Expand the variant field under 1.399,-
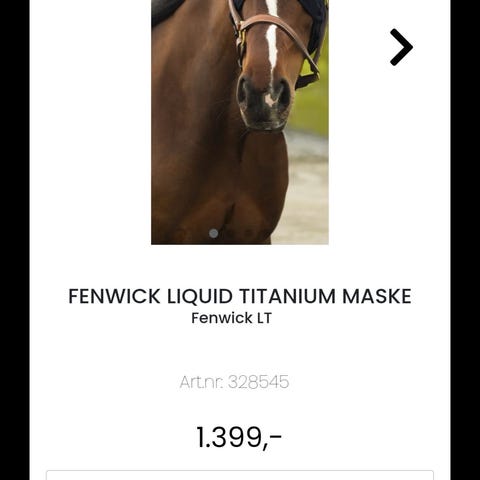 coord(240,475)
